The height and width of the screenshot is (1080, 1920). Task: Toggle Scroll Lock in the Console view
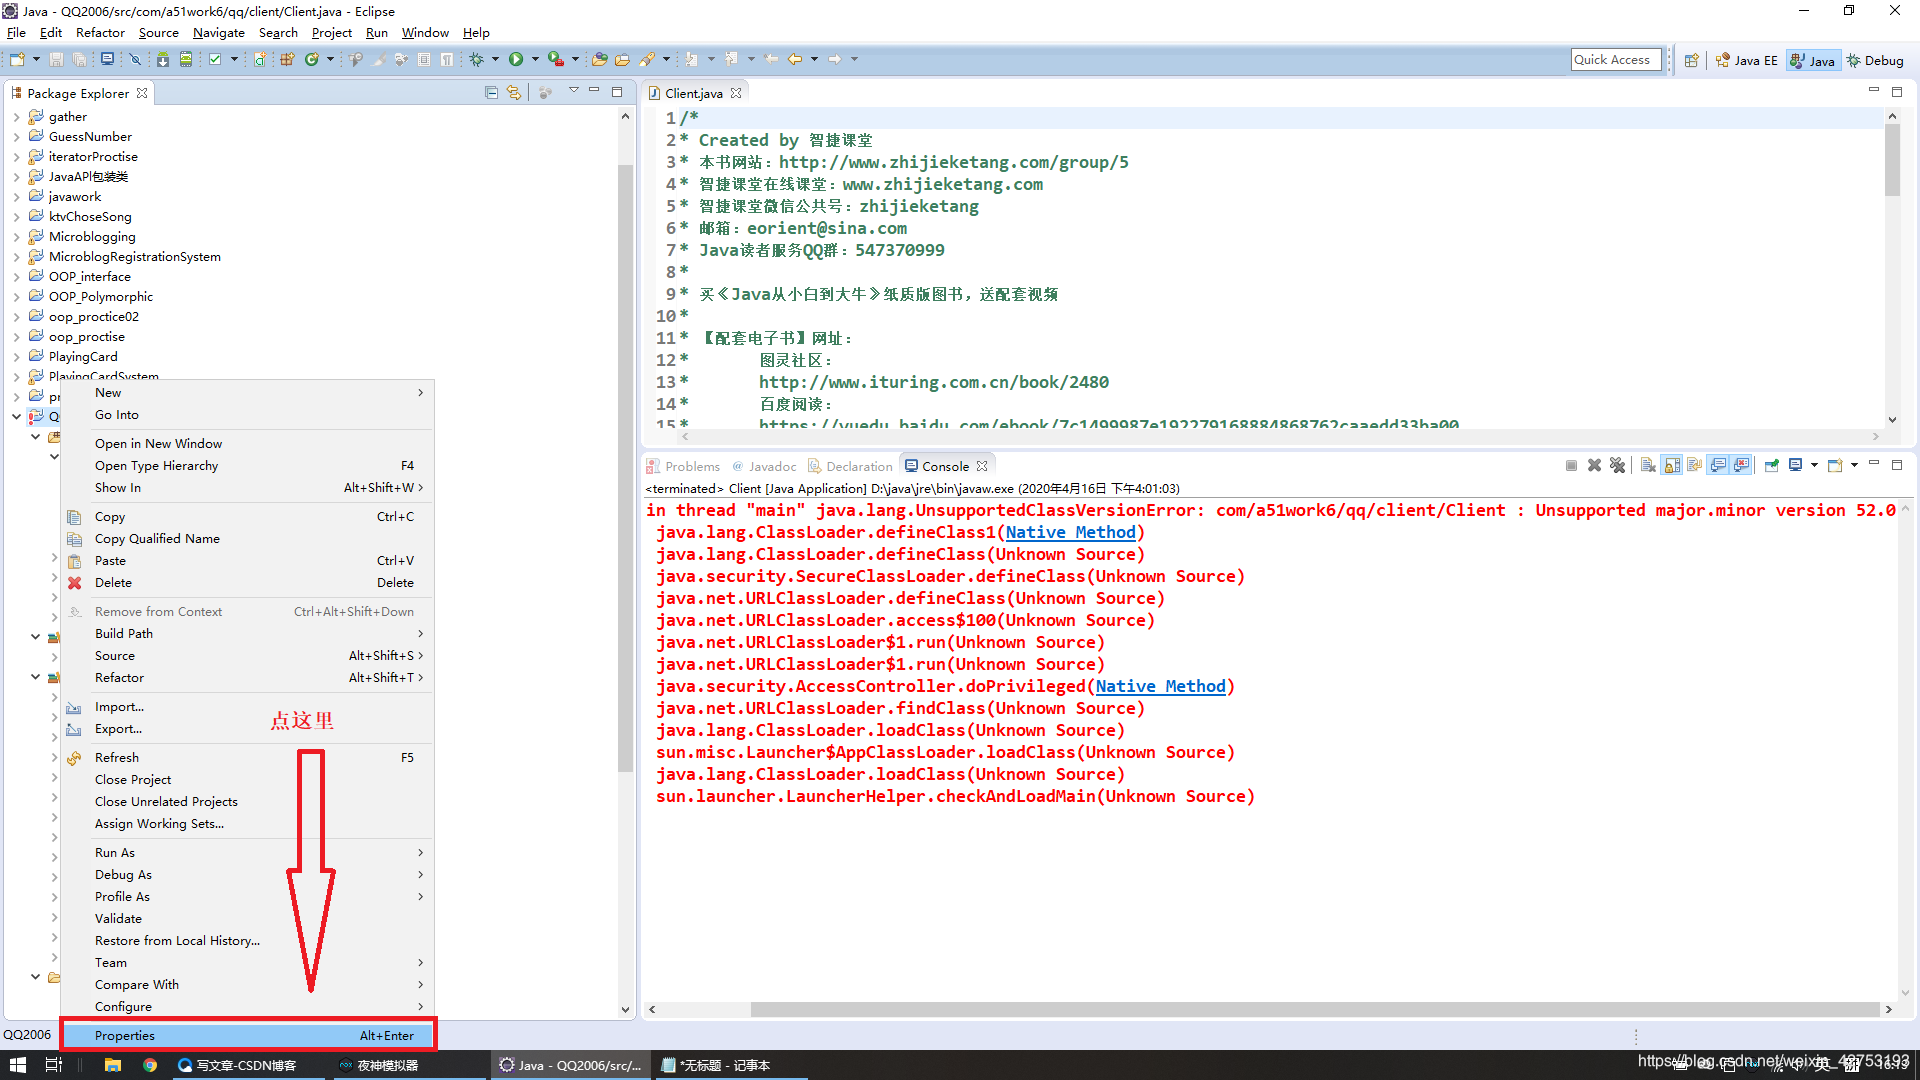(x=1669, y=466)
